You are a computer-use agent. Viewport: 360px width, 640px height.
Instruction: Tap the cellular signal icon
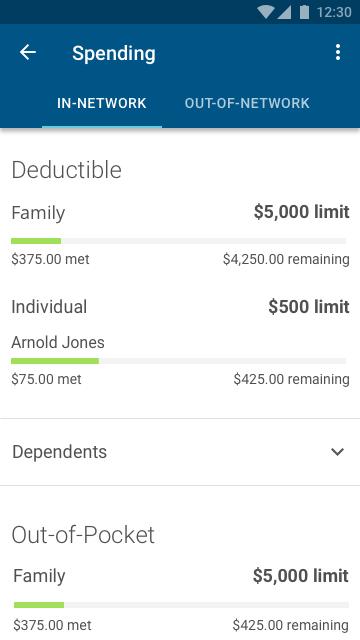click(284, 12)
